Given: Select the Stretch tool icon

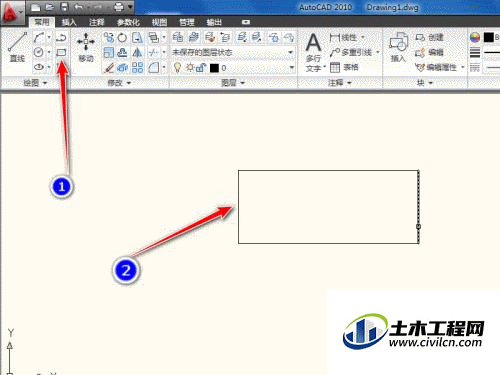Looking at the screenshot, I should click(x=137, y=38).
